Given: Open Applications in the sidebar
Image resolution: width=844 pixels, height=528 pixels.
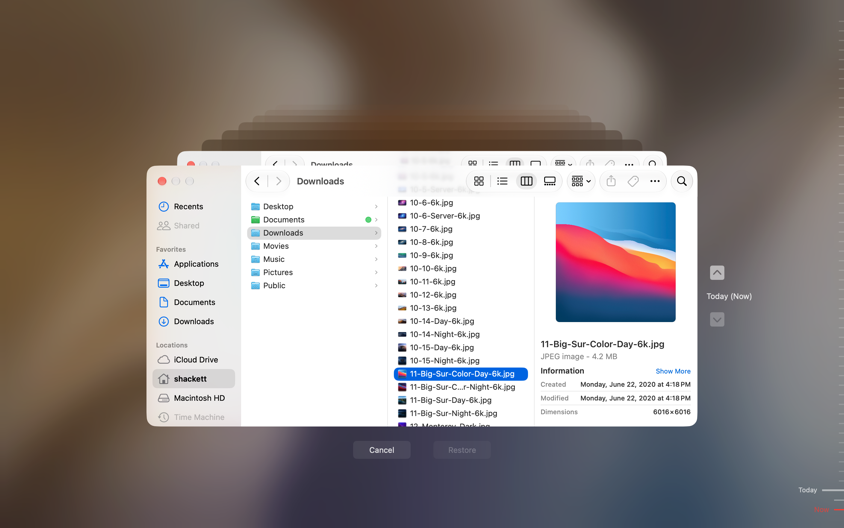Looking at the screenshot, I should (194, 264).
